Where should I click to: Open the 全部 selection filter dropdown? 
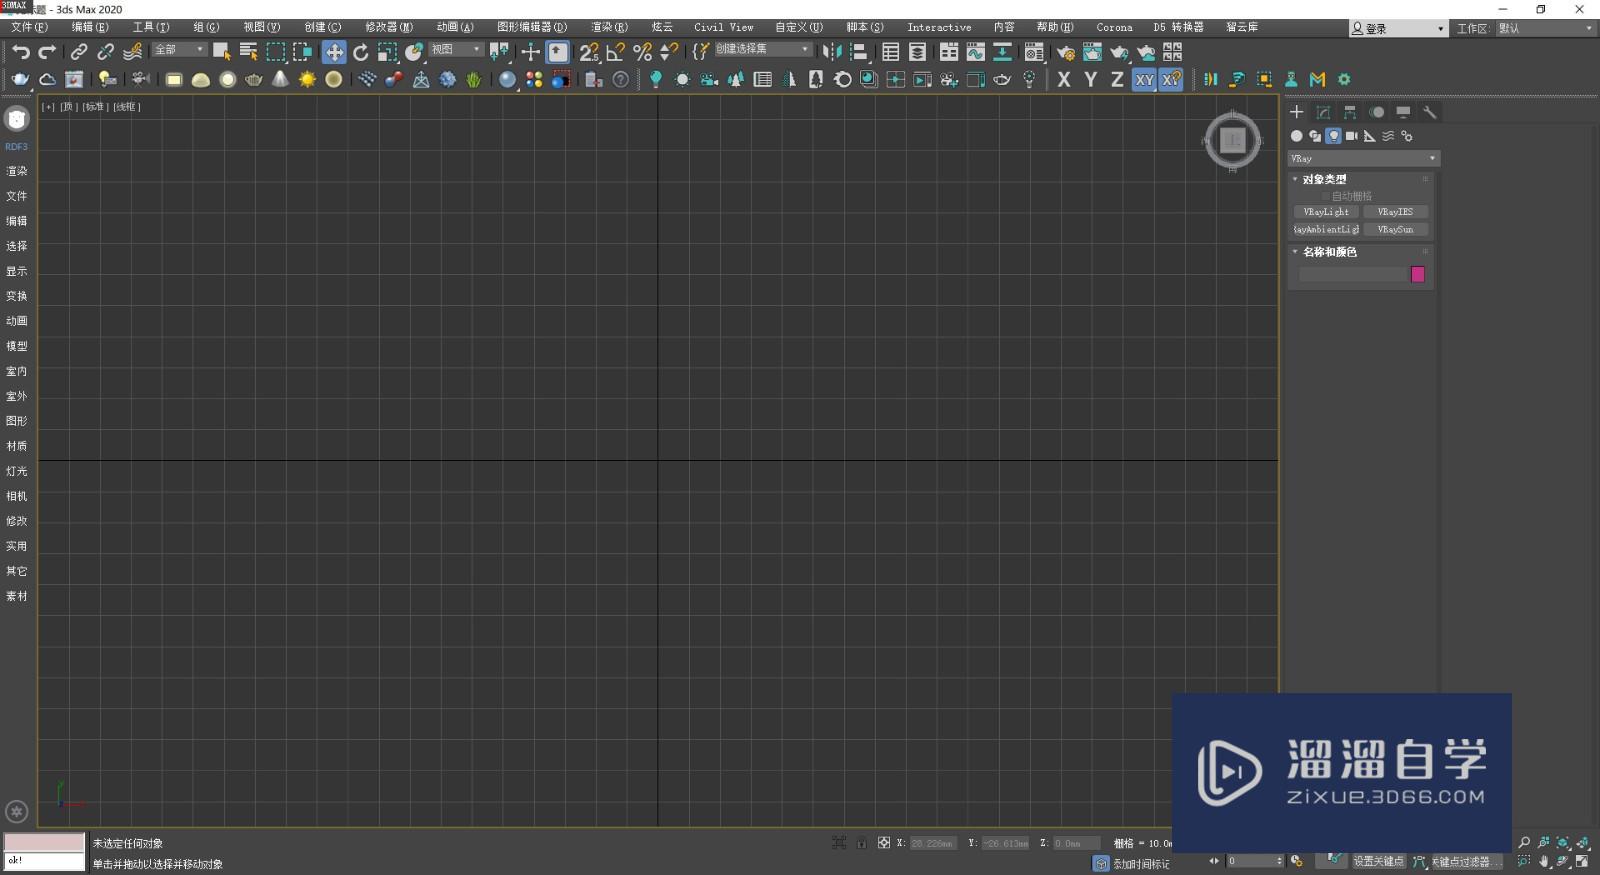point(179,49)
